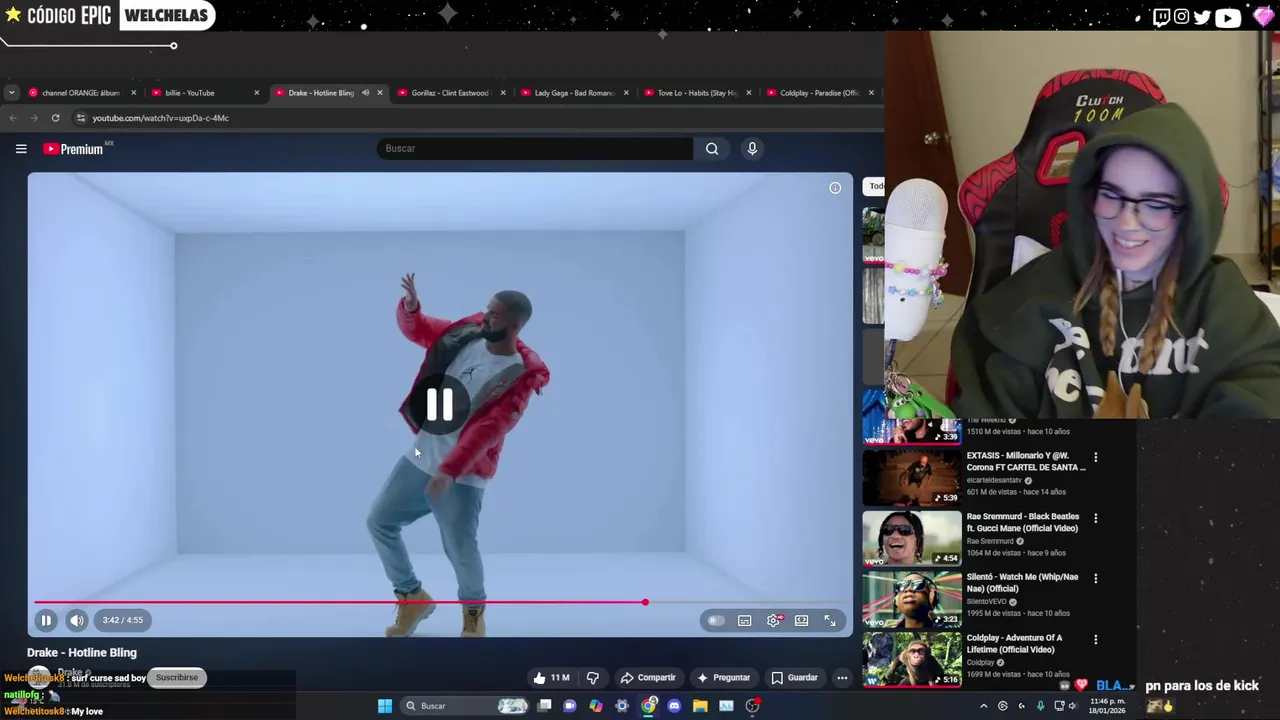Open Rae Sremmurd - Black Beatles video title

point(1022,522)
